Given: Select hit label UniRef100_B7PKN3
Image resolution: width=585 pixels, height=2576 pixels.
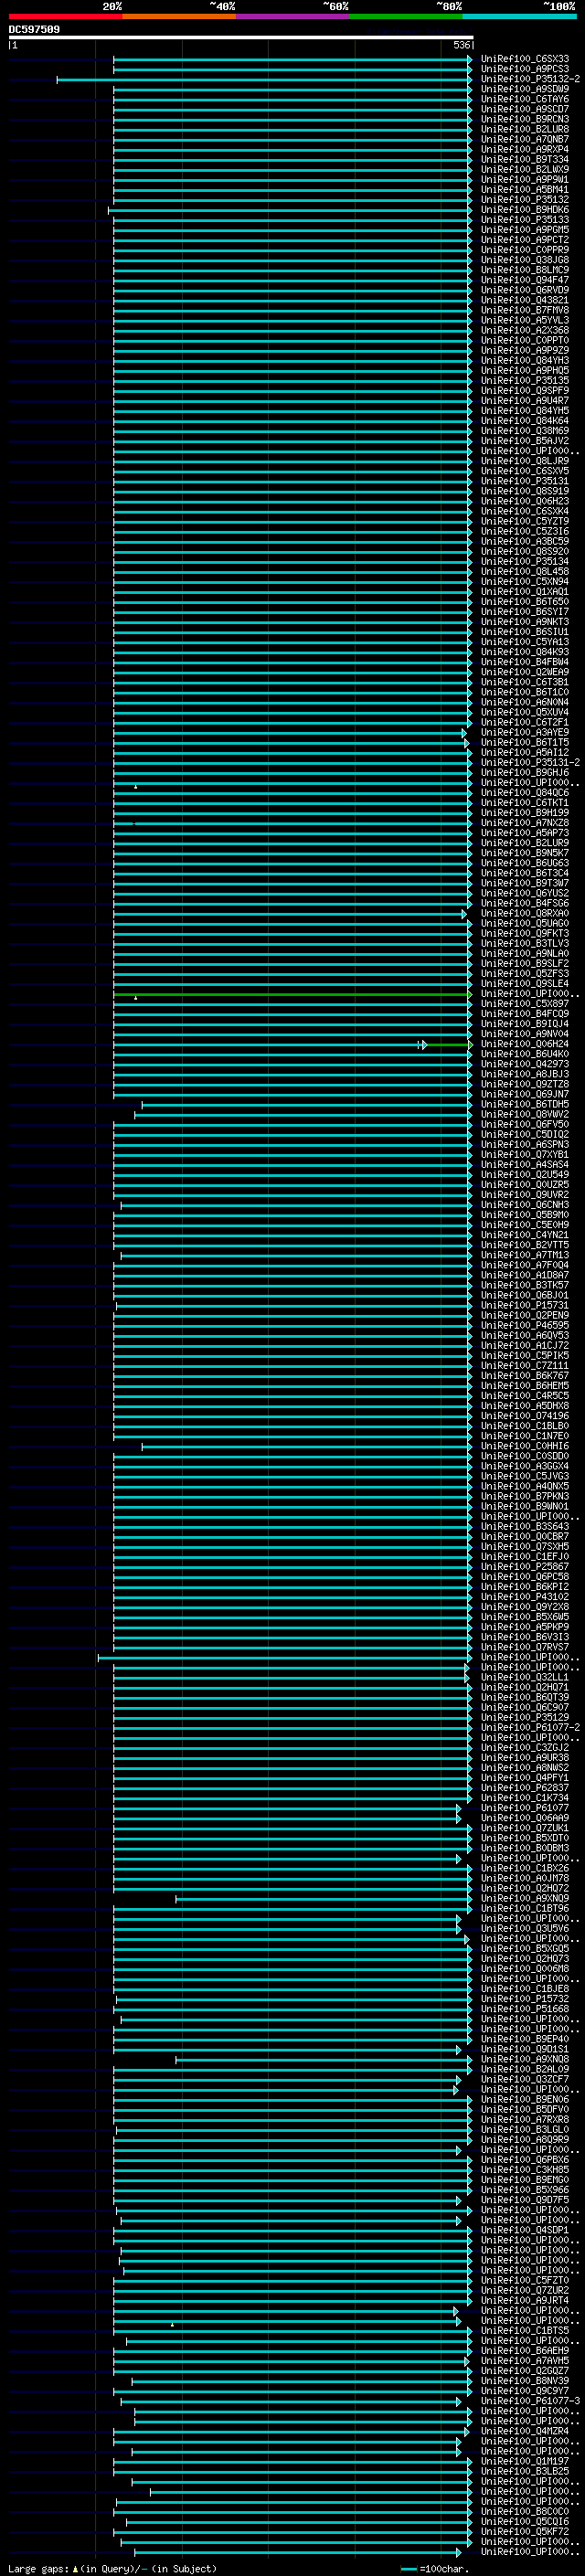Looking at the screenshot, I should pos(525,1497).
